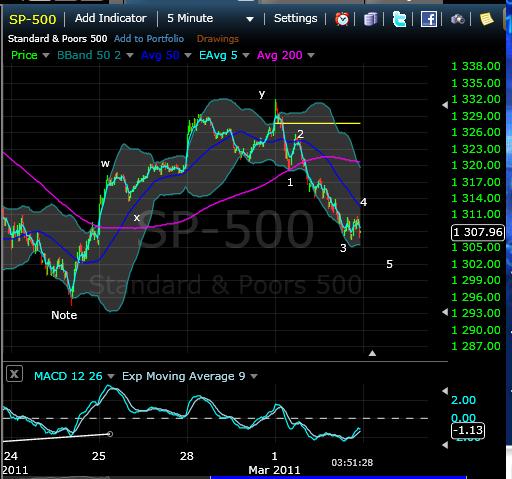Click the alarm clock alert icon

tap(342, 19)
